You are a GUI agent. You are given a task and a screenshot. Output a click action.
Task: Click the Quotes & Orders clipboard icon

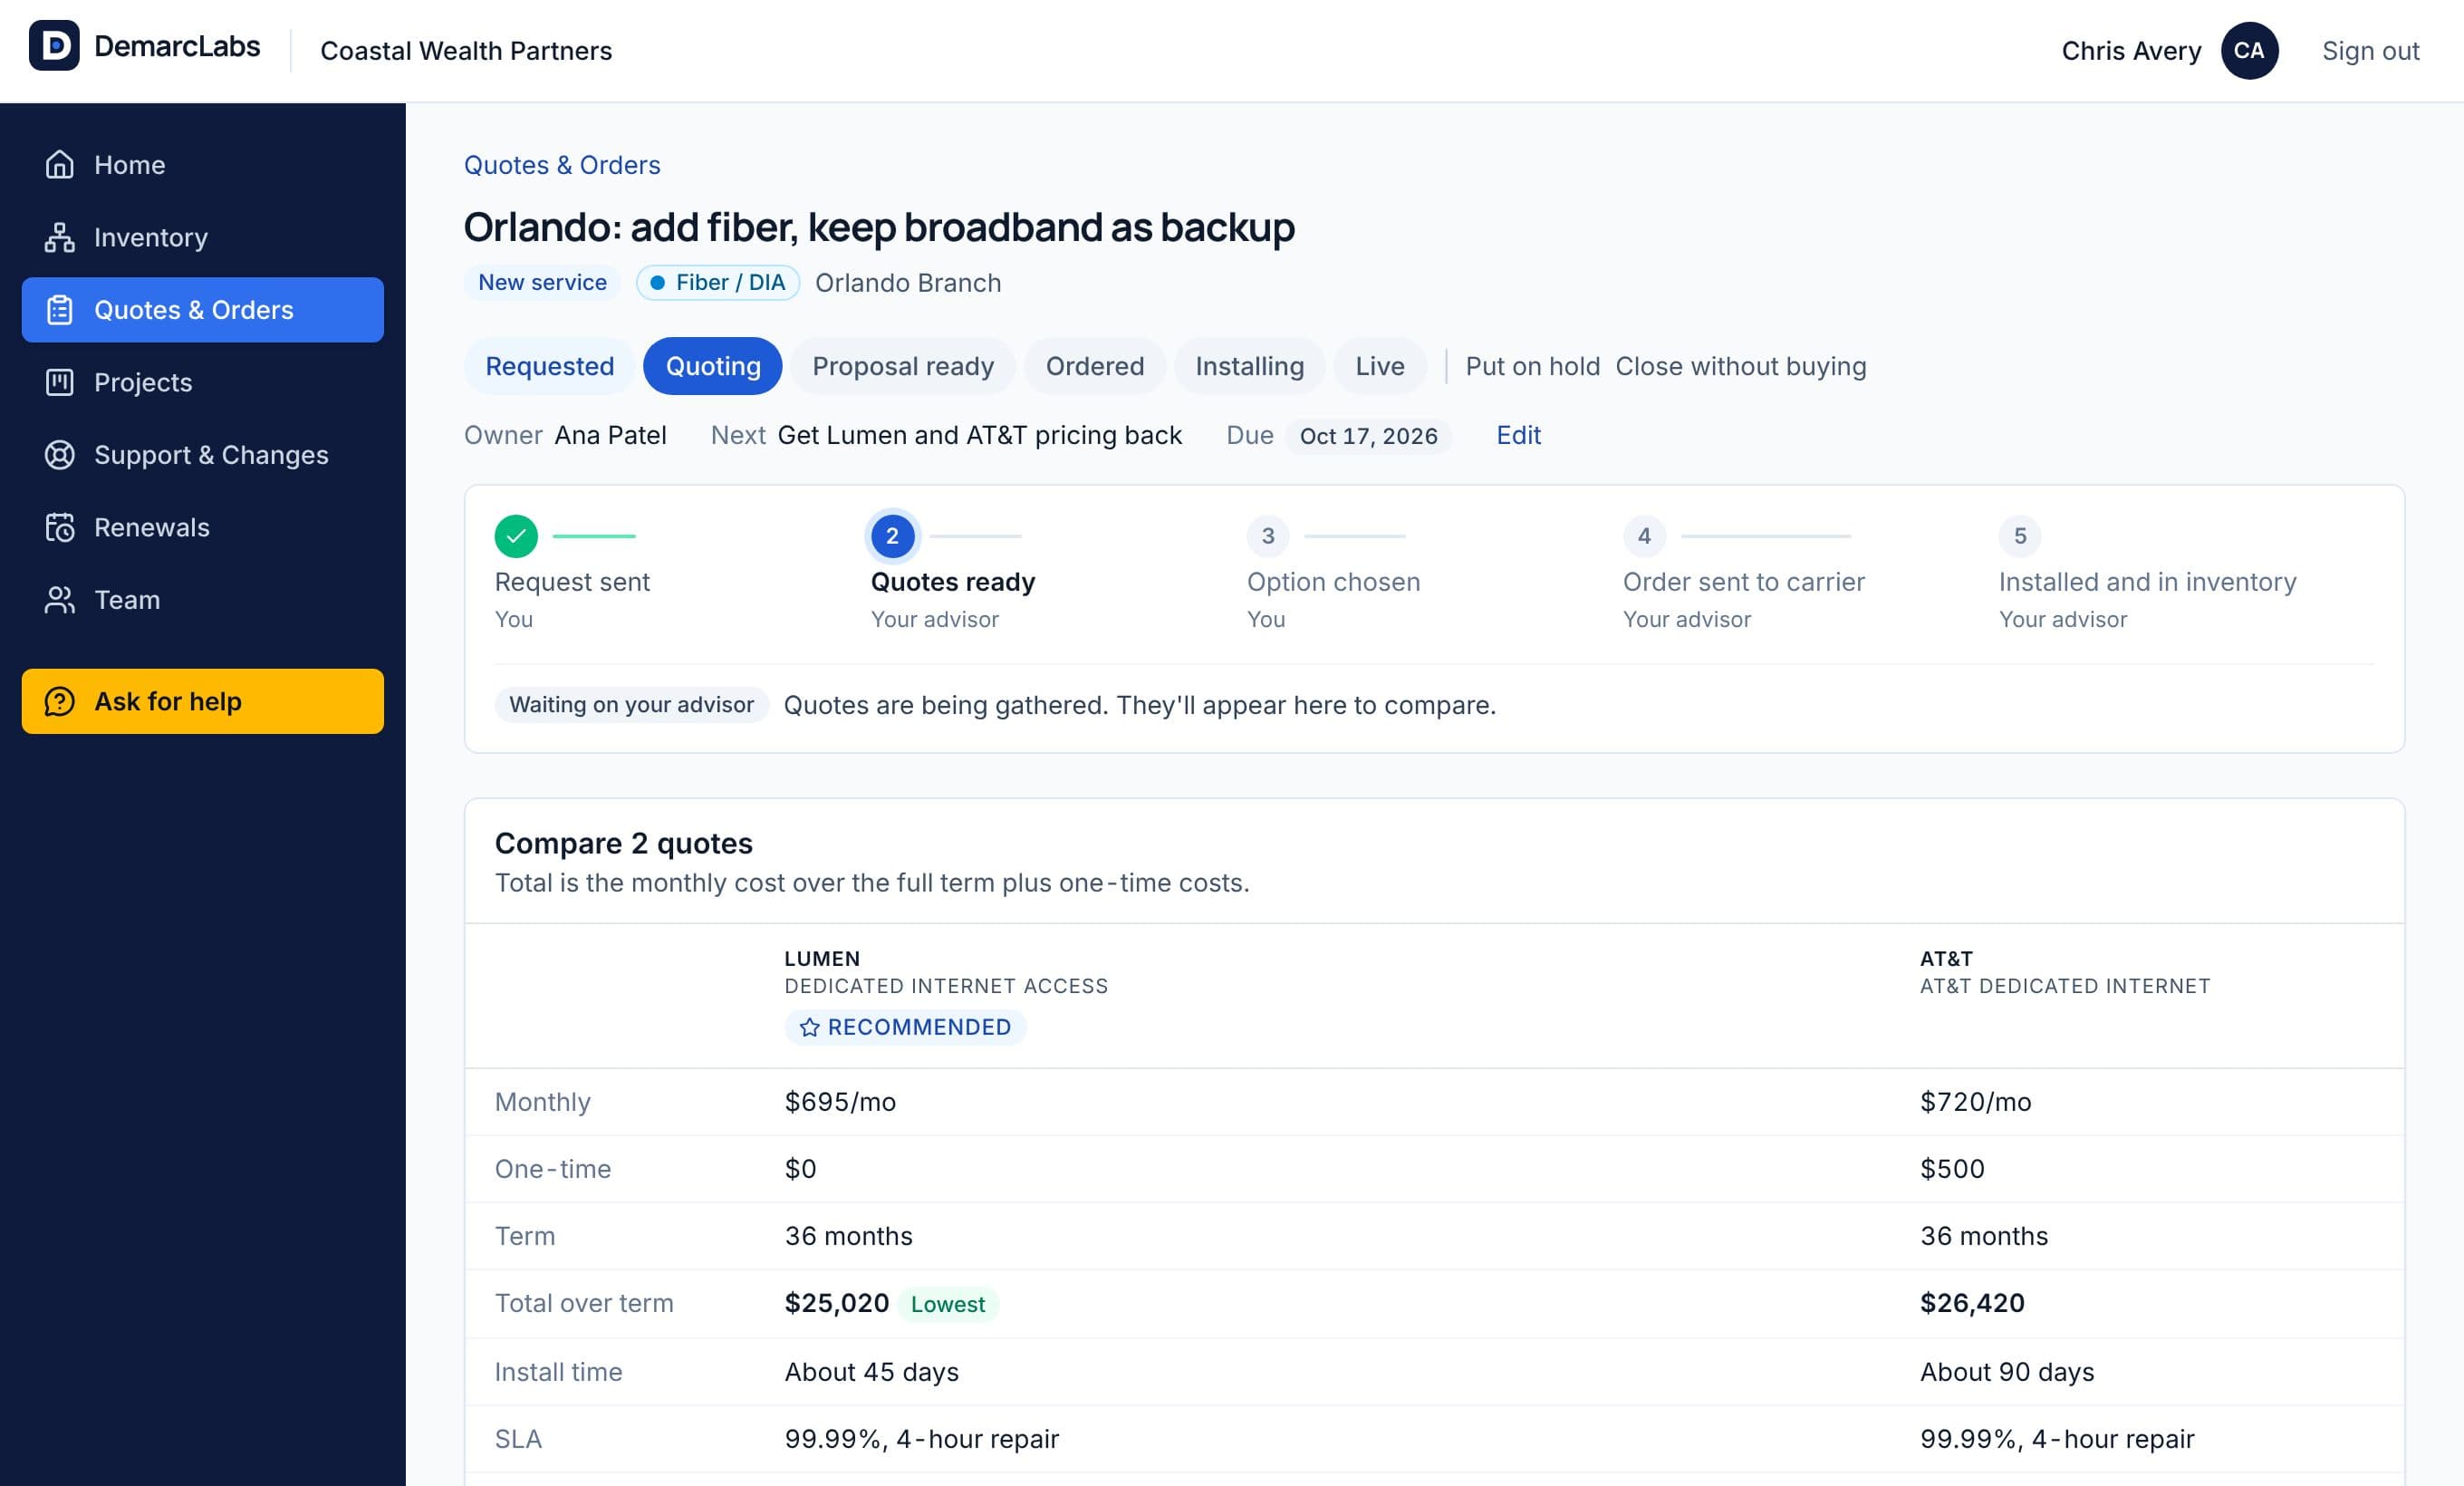pyautogui.click(x=60, y=310)
